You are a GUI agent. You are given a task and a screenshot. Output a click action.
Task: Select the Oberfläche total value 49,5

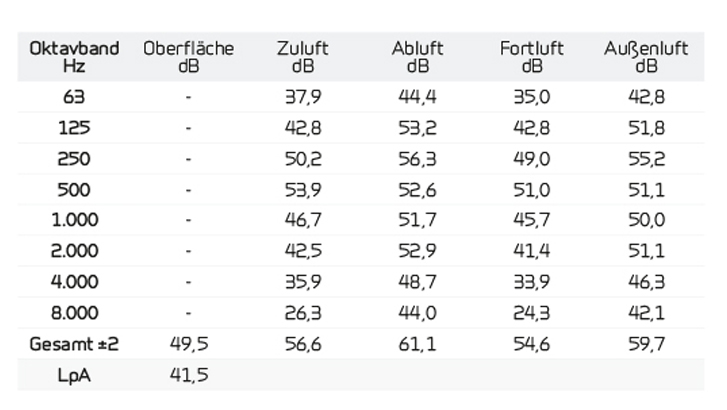pyautogui.click(x=189, y=344)
